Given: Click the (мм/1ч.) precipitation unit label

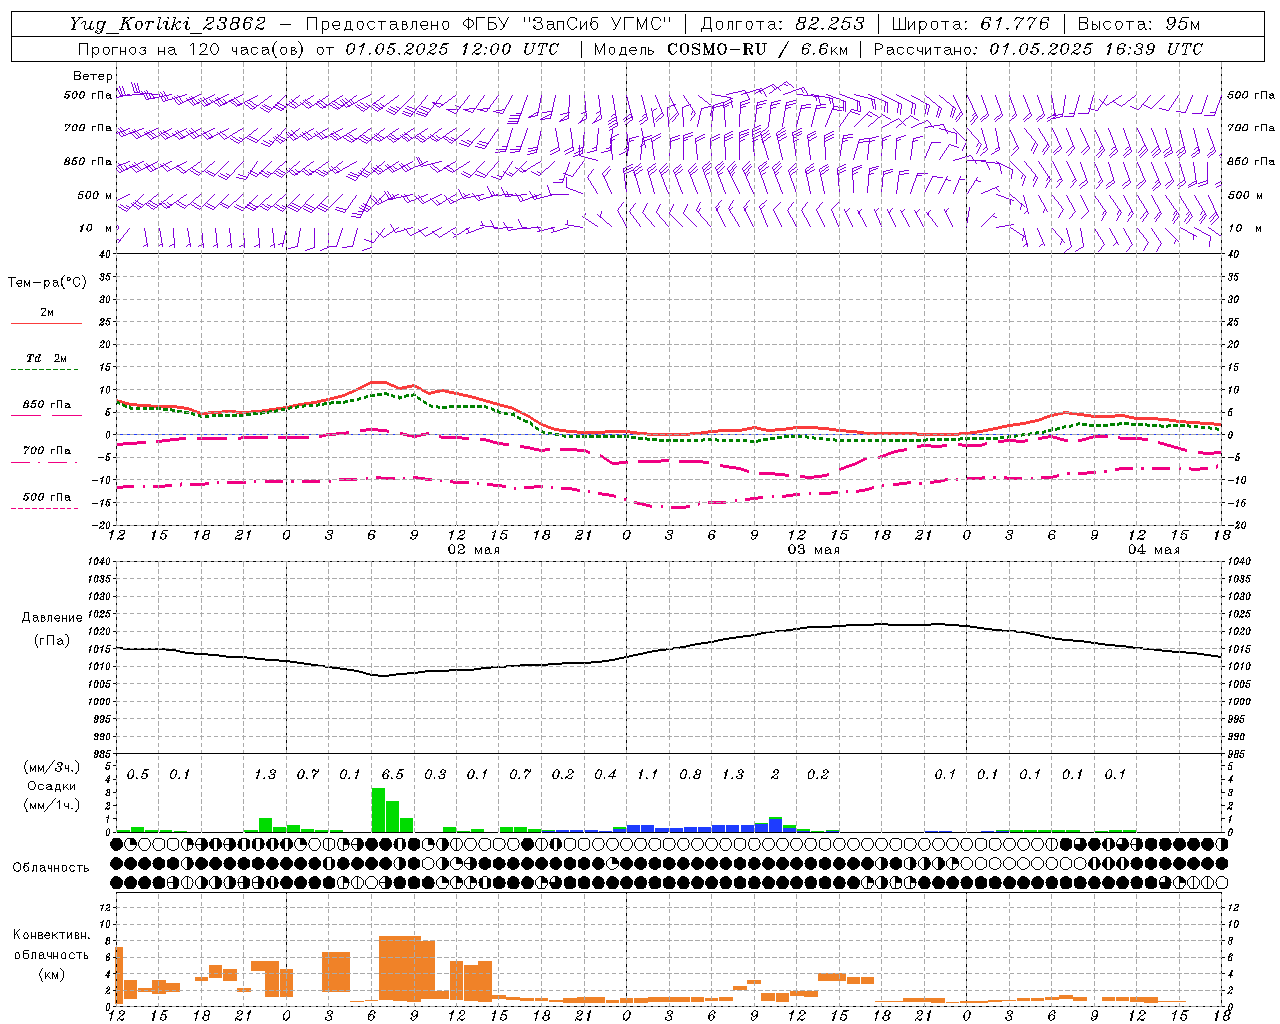Looking at the screenshot, I should [x=51, y=805].
